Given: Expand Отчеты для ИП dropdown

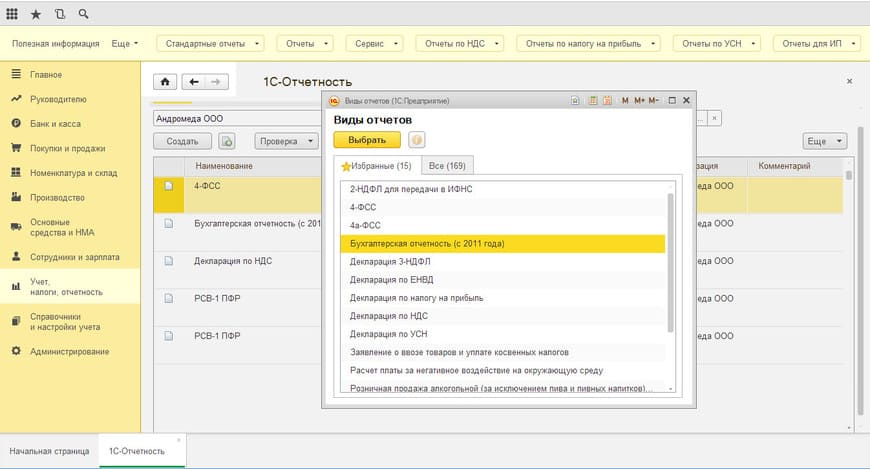Looking at the screenshot, I should click(x=817, y=44).
